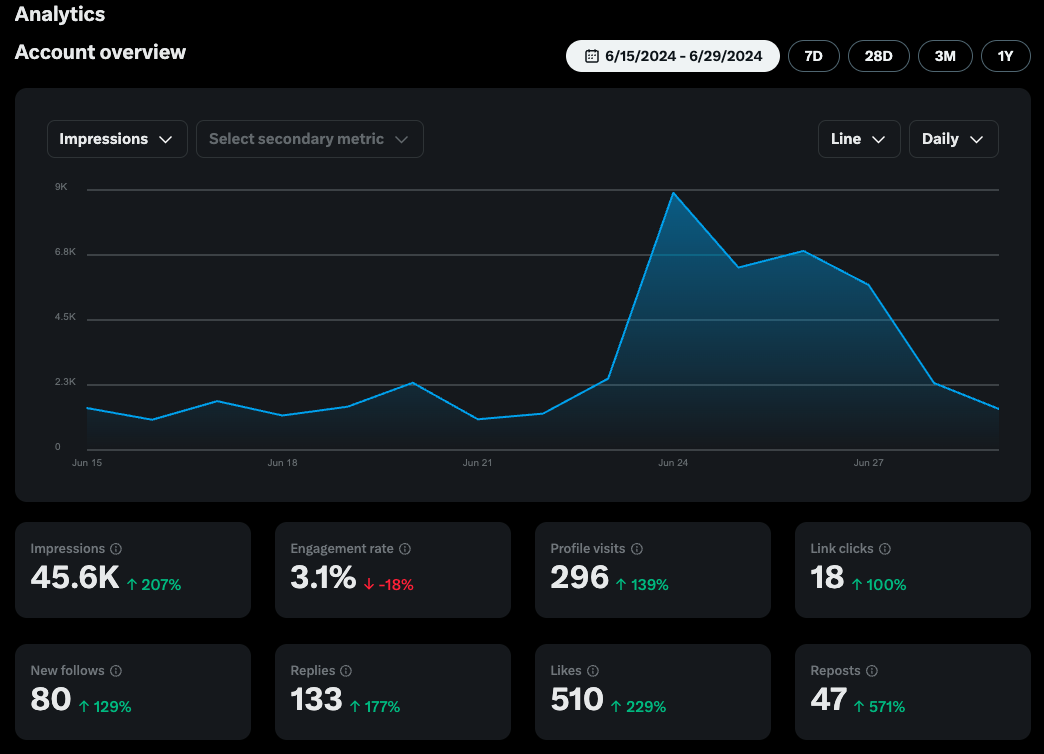The width and height of the screenshot is (1044, 754).
Task: Open the 6/15/2024 - 6/29/2024 date picker
Action: [x=672, y=56]
